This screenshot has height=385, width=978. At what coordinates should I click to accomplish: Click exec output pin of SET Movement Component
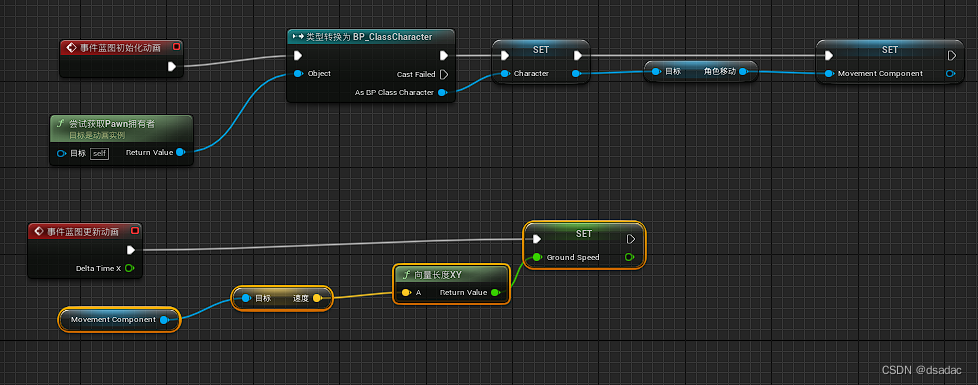(x=952, y=56)
